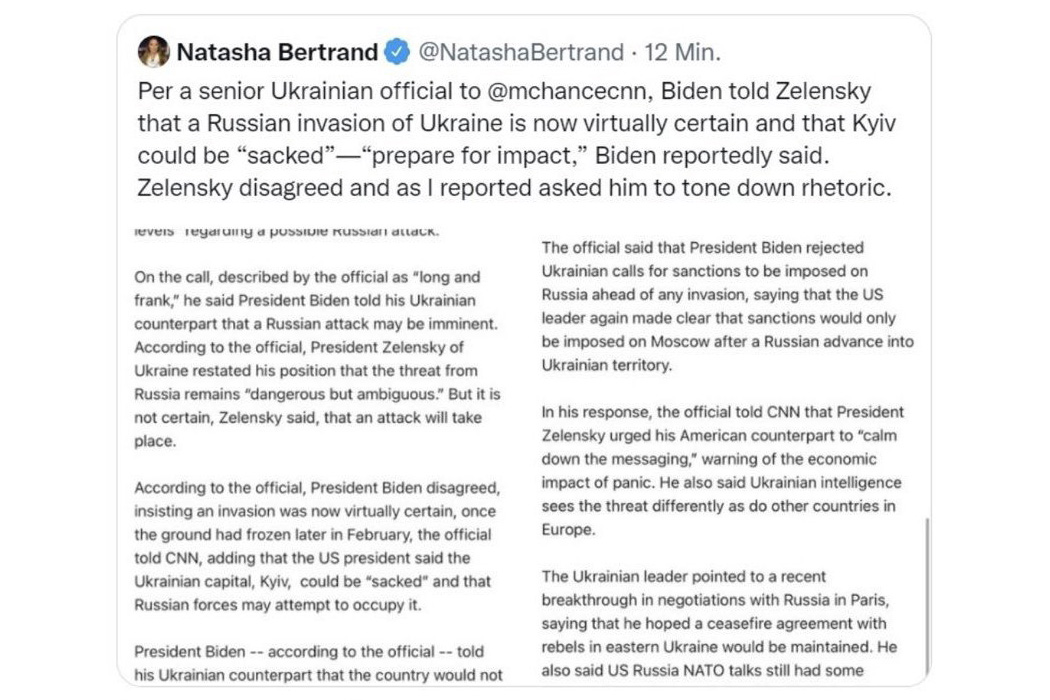The width and height of the screenshot is (1050, 700).
Task: Click the paragraph starting 'President Biden -- according'
Action: coord(318,663)
